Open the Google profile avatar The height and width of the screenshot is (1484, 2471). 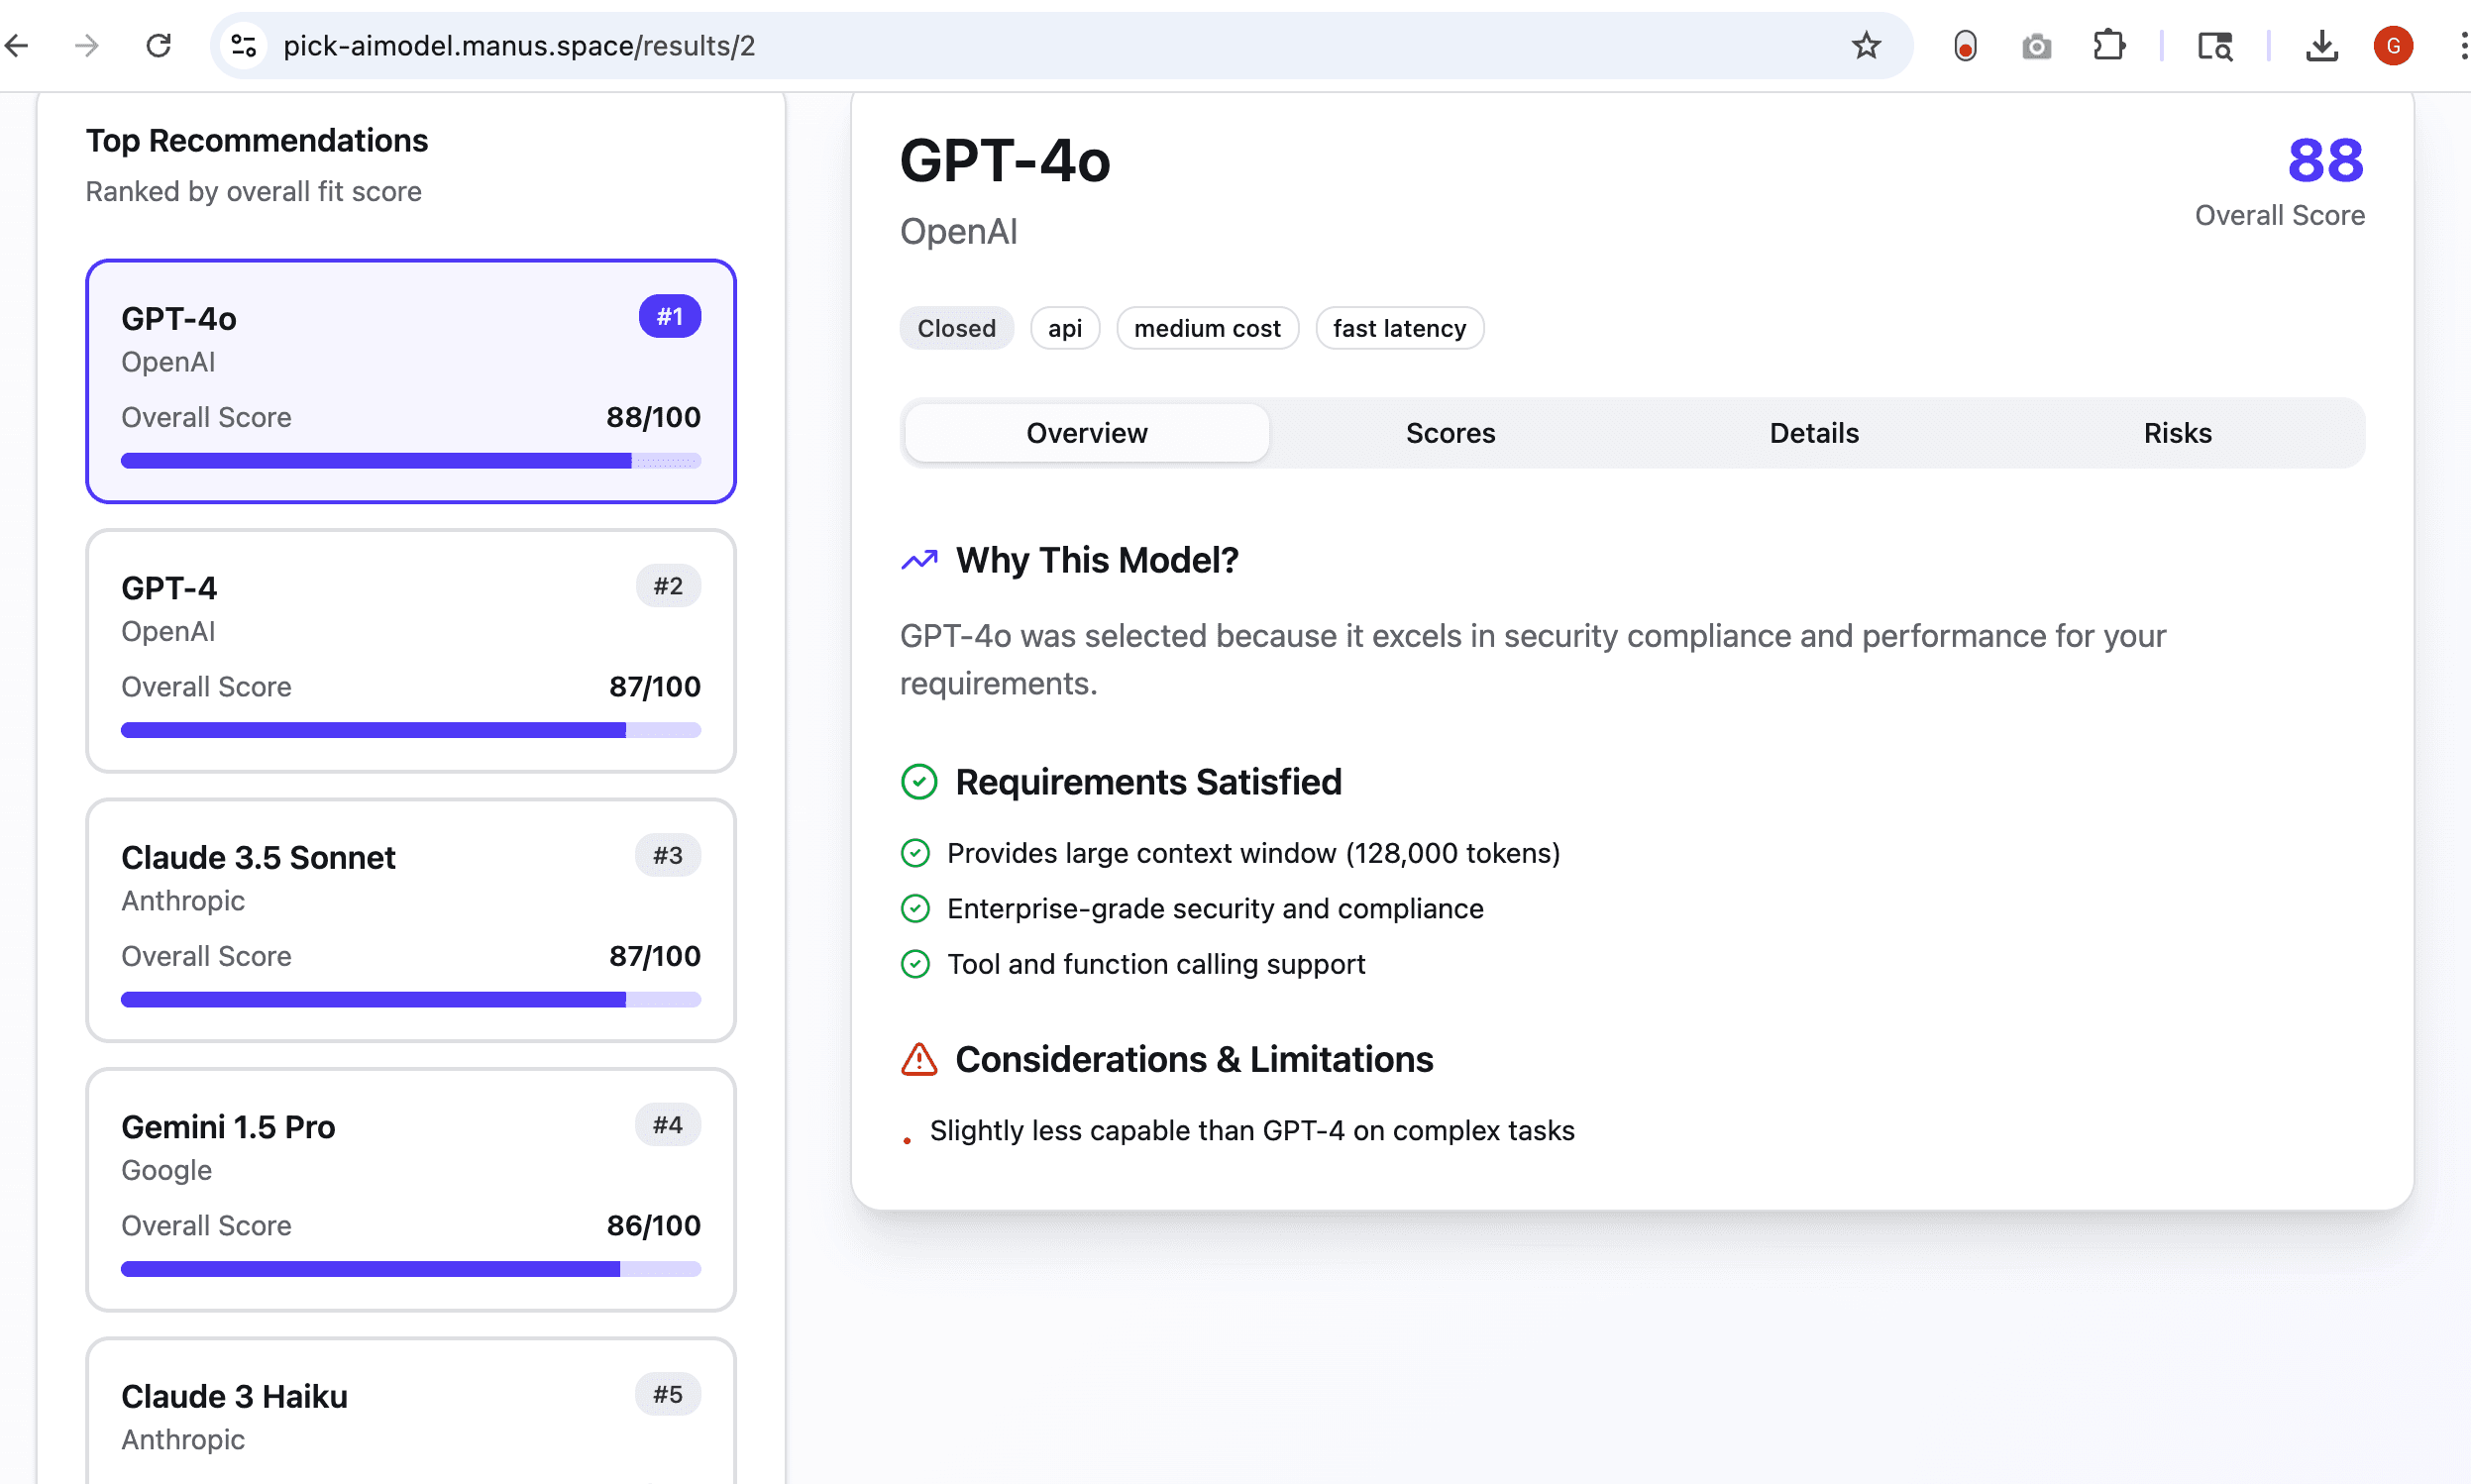pyautogui.click(x=2392, y=46)
